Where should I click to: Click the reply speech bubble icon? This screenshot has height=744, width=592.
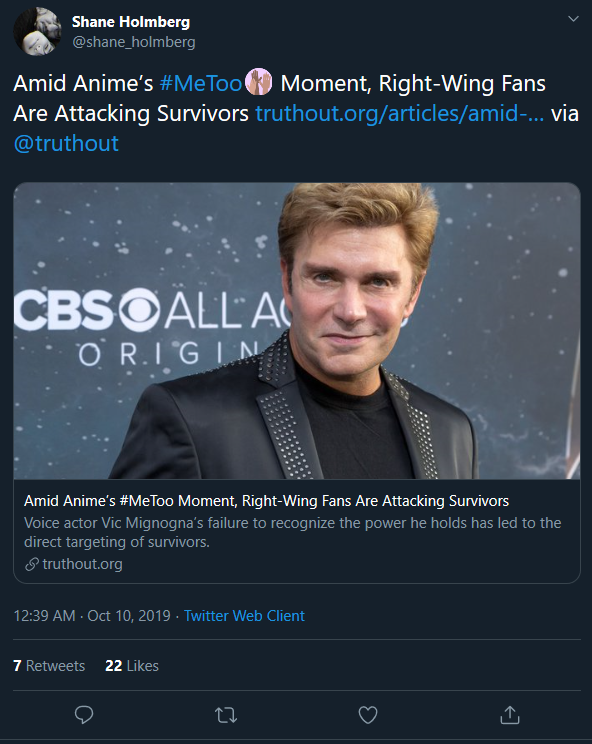pos(84,715)
